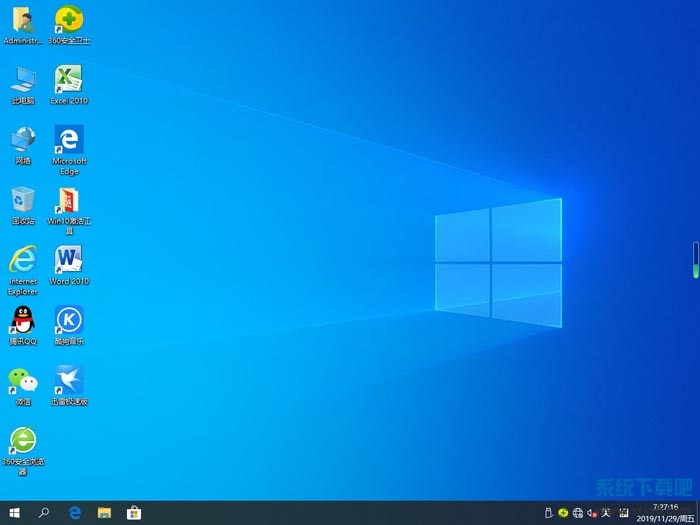The height and width of the screenshot is (525, 700).
Task: Toggle the muted volume tray icon
Action: pyautogui.click(x=593, y=513)
